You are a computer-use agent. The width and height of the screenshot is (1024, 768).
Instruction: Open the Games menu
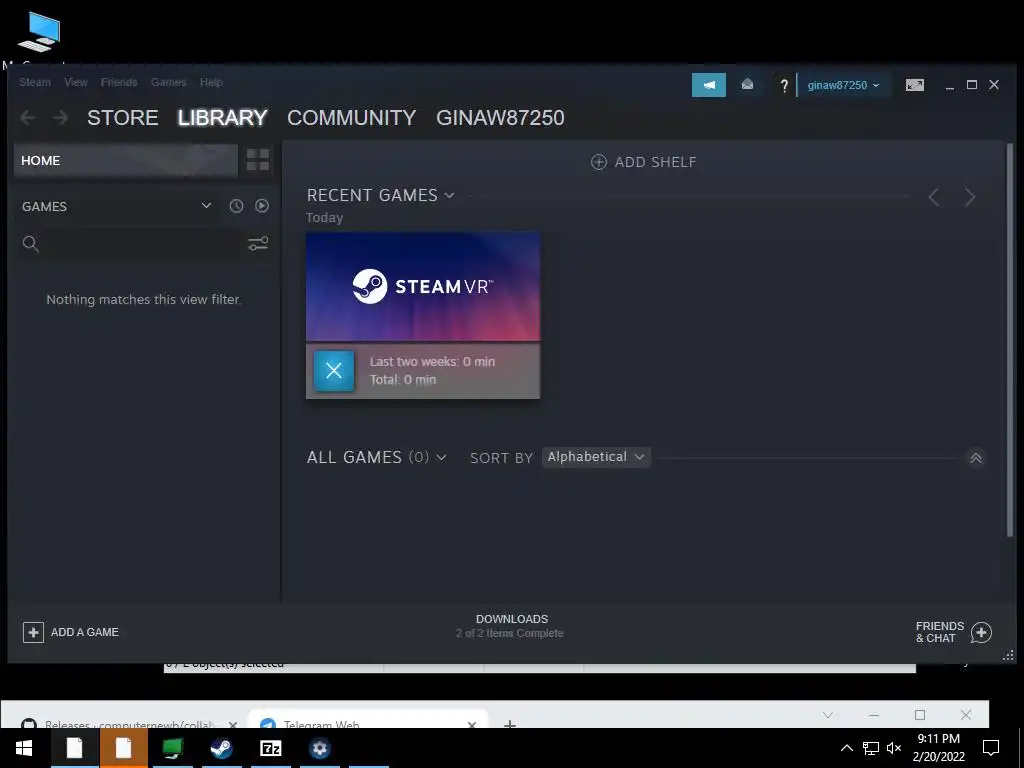(x=168, y=82)
